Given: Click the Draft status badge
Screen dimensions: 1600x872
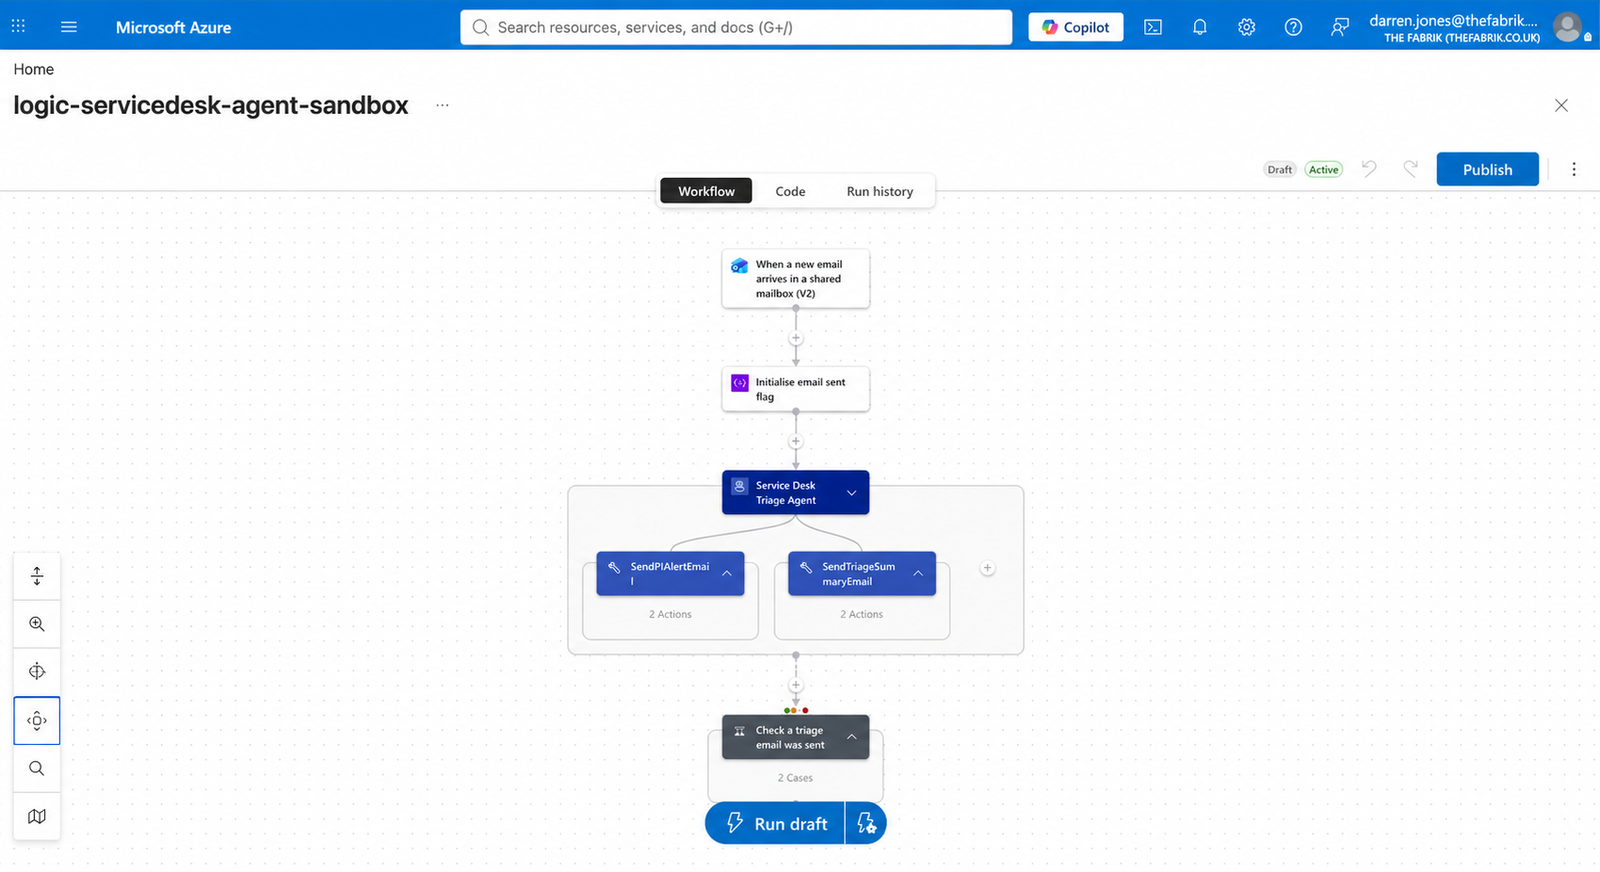Looking at the screenshot, I should click(1280, 170).
